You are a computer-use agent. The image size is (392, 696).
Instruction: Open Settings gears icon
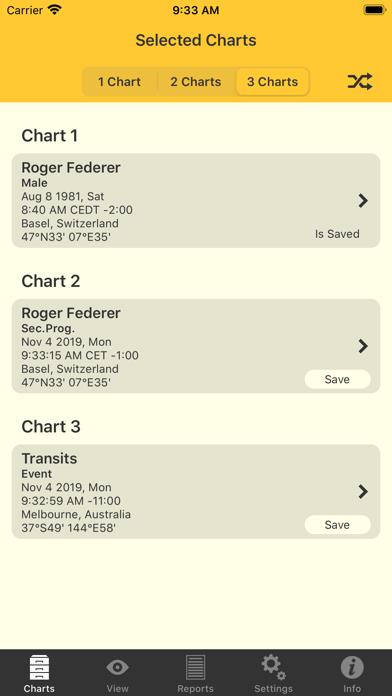273,668
